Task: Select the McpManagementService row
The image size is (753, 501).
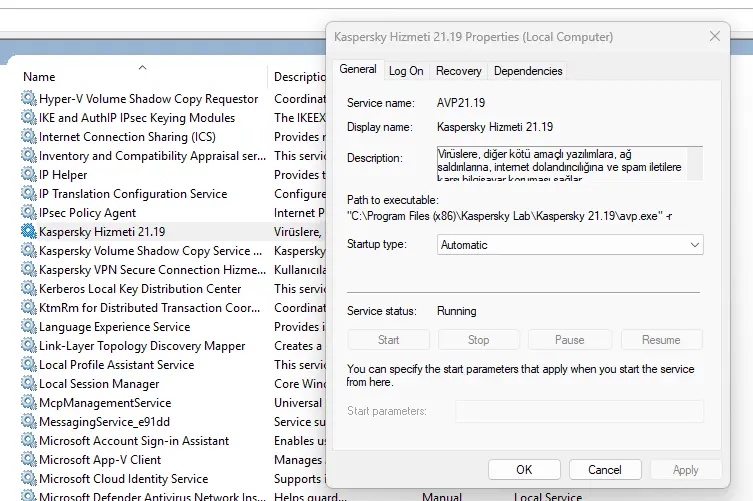Action: pos(105,403)
